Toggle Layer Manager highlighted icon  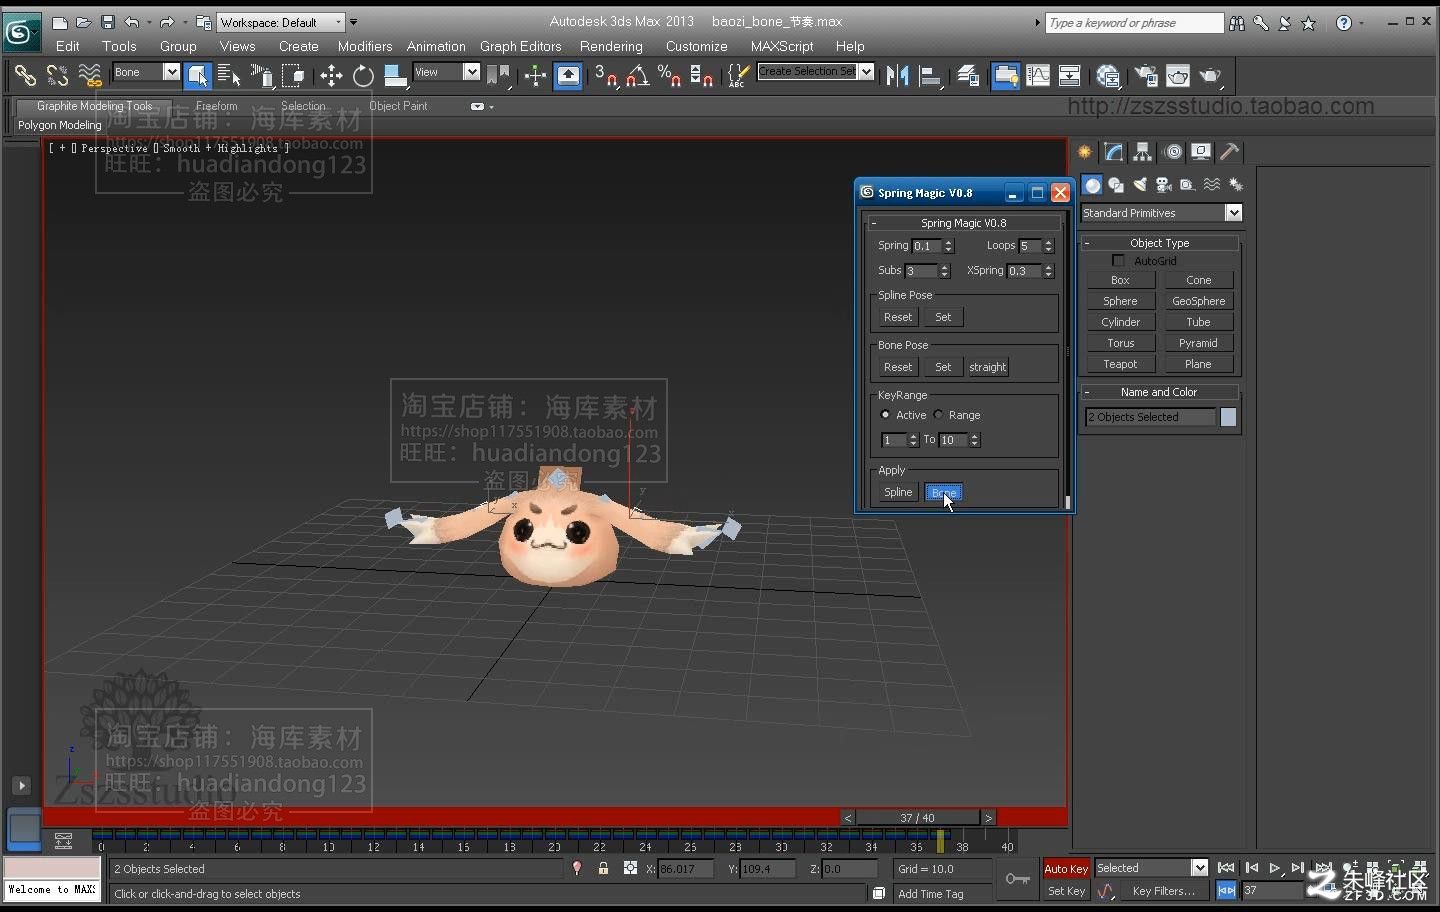[1006, 75]
